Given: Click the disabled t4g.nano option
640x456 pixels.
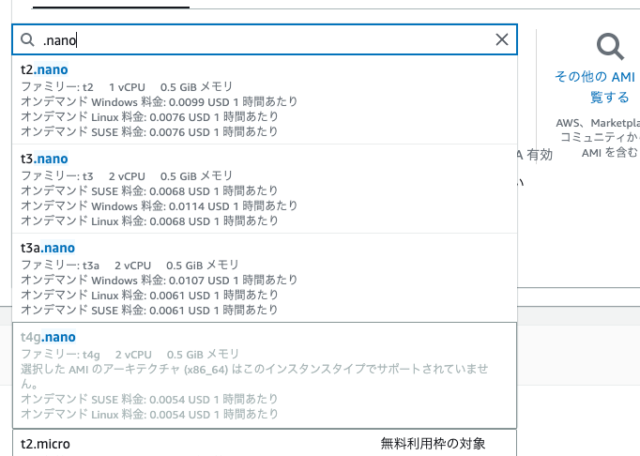Looking at the screenshot, I should (264, 375).
